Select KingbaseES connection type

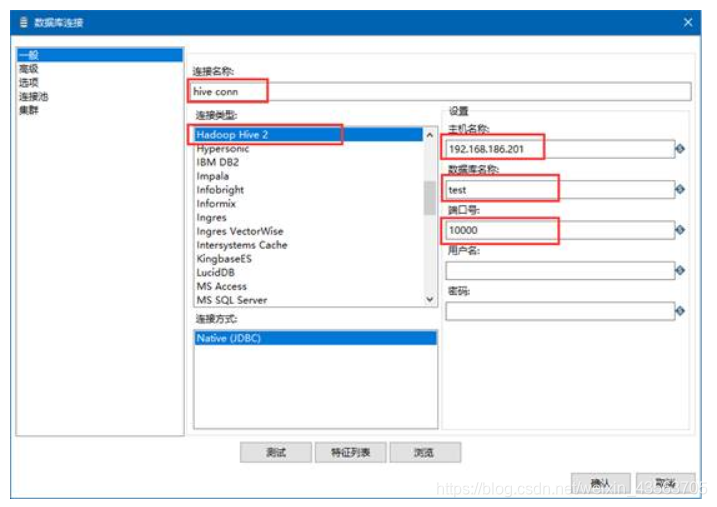click(x=224, y=259)
